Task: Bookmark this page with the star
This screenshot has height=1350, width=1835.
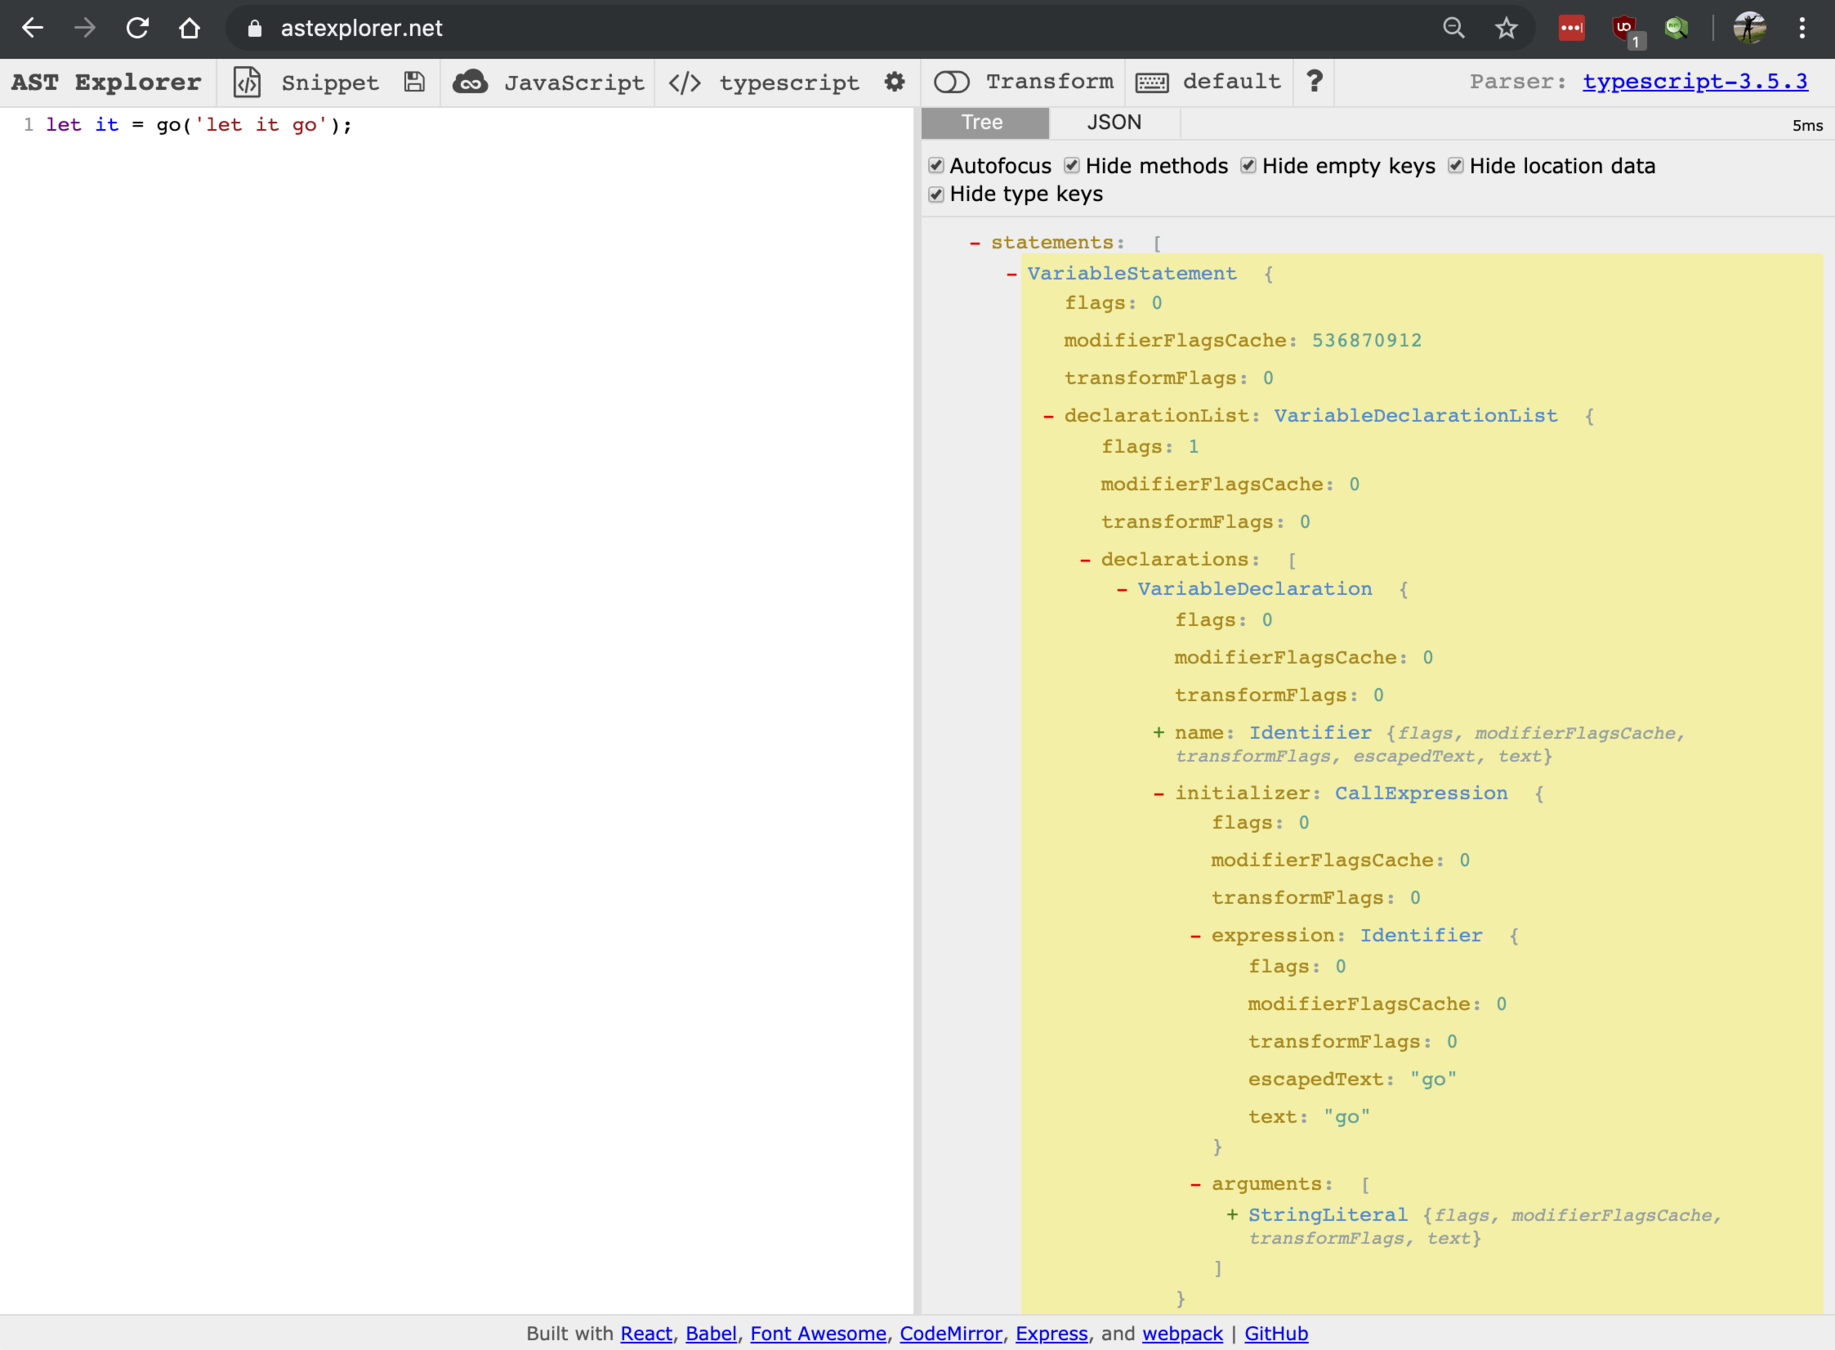Action: 1506,28
